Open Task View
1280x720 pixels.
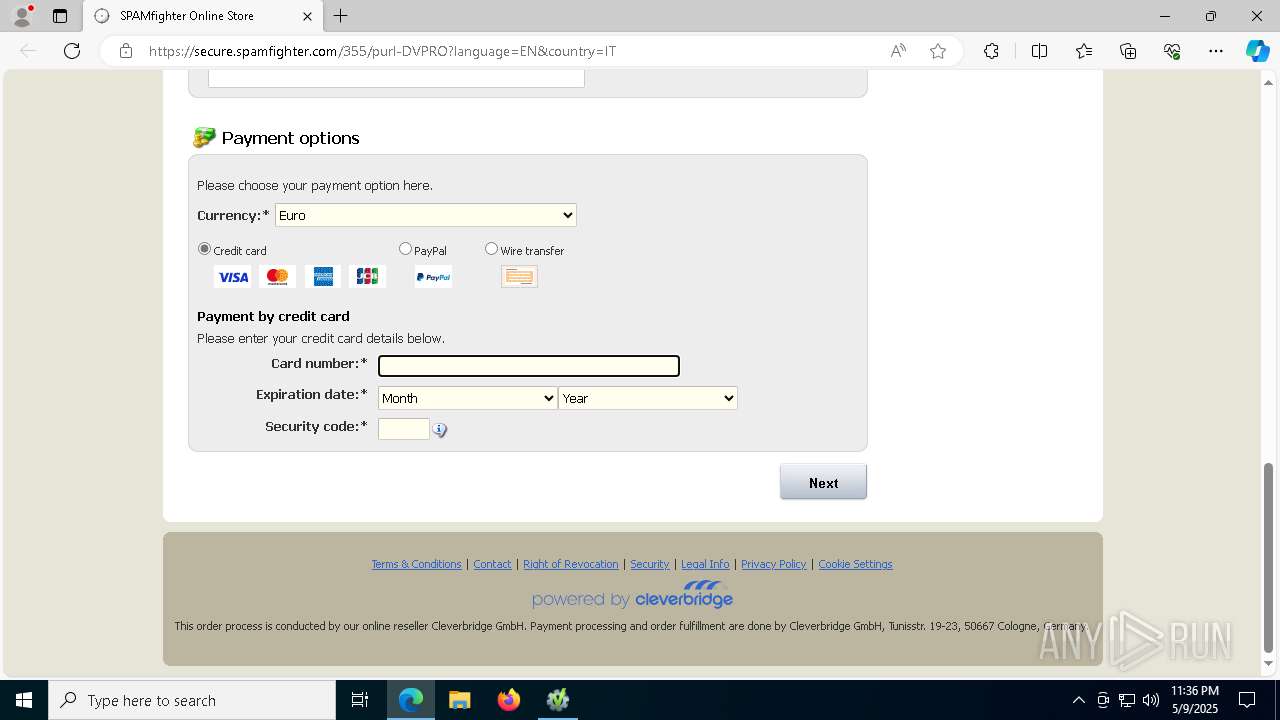[x=360, y=700]
